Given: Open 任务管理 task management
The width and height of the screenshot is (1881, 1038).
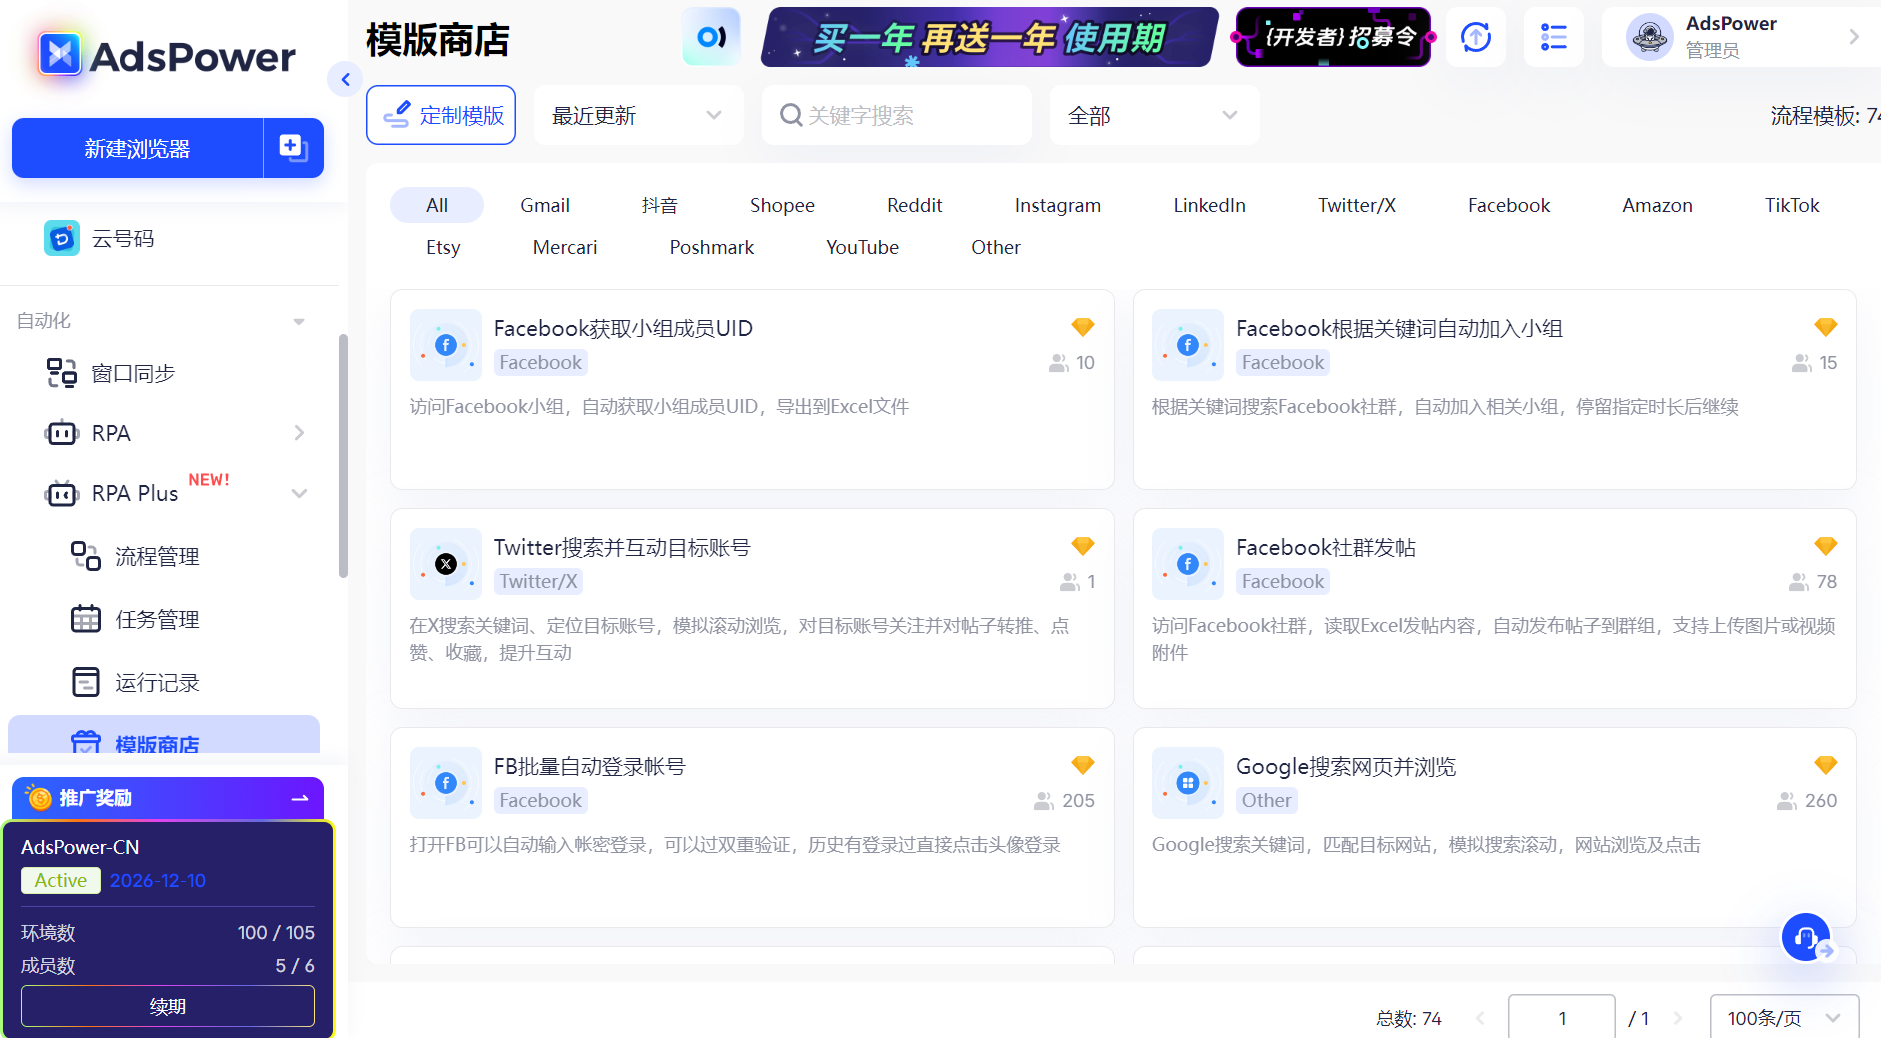Looking at the screenshot, I should [x=157, y=618].
